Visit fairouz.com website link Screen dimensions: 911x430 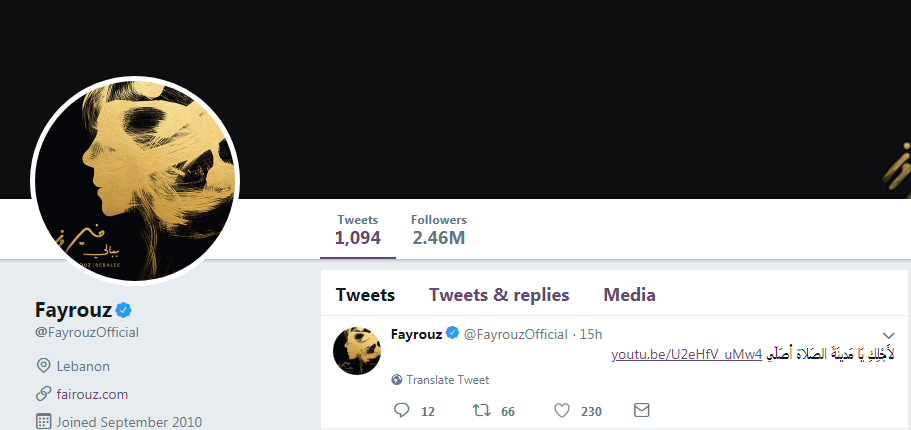point(93,394)
